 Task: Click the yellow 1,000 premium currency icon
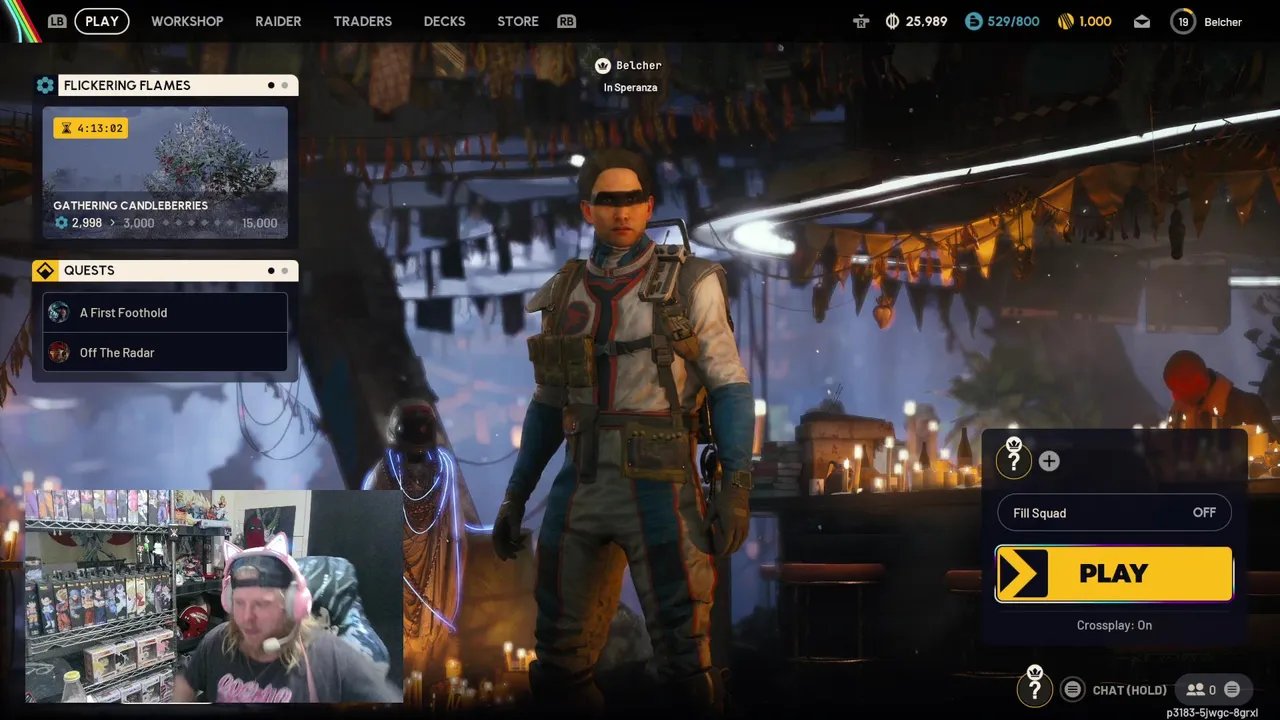1066,21
